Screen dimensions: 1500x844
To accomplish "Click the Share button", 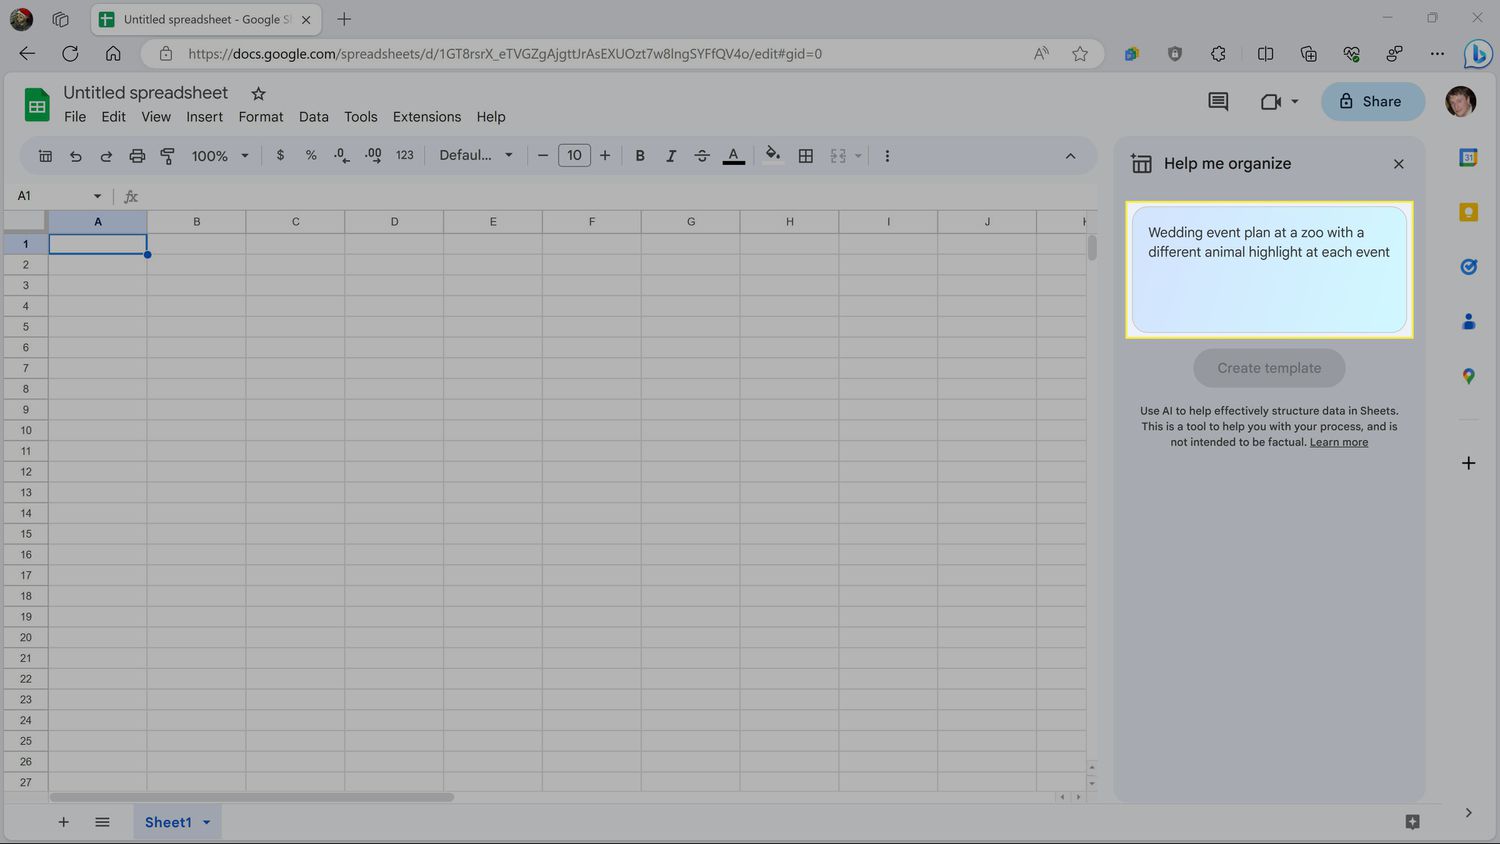I will pyautogui.click(x=1372, y=101).
